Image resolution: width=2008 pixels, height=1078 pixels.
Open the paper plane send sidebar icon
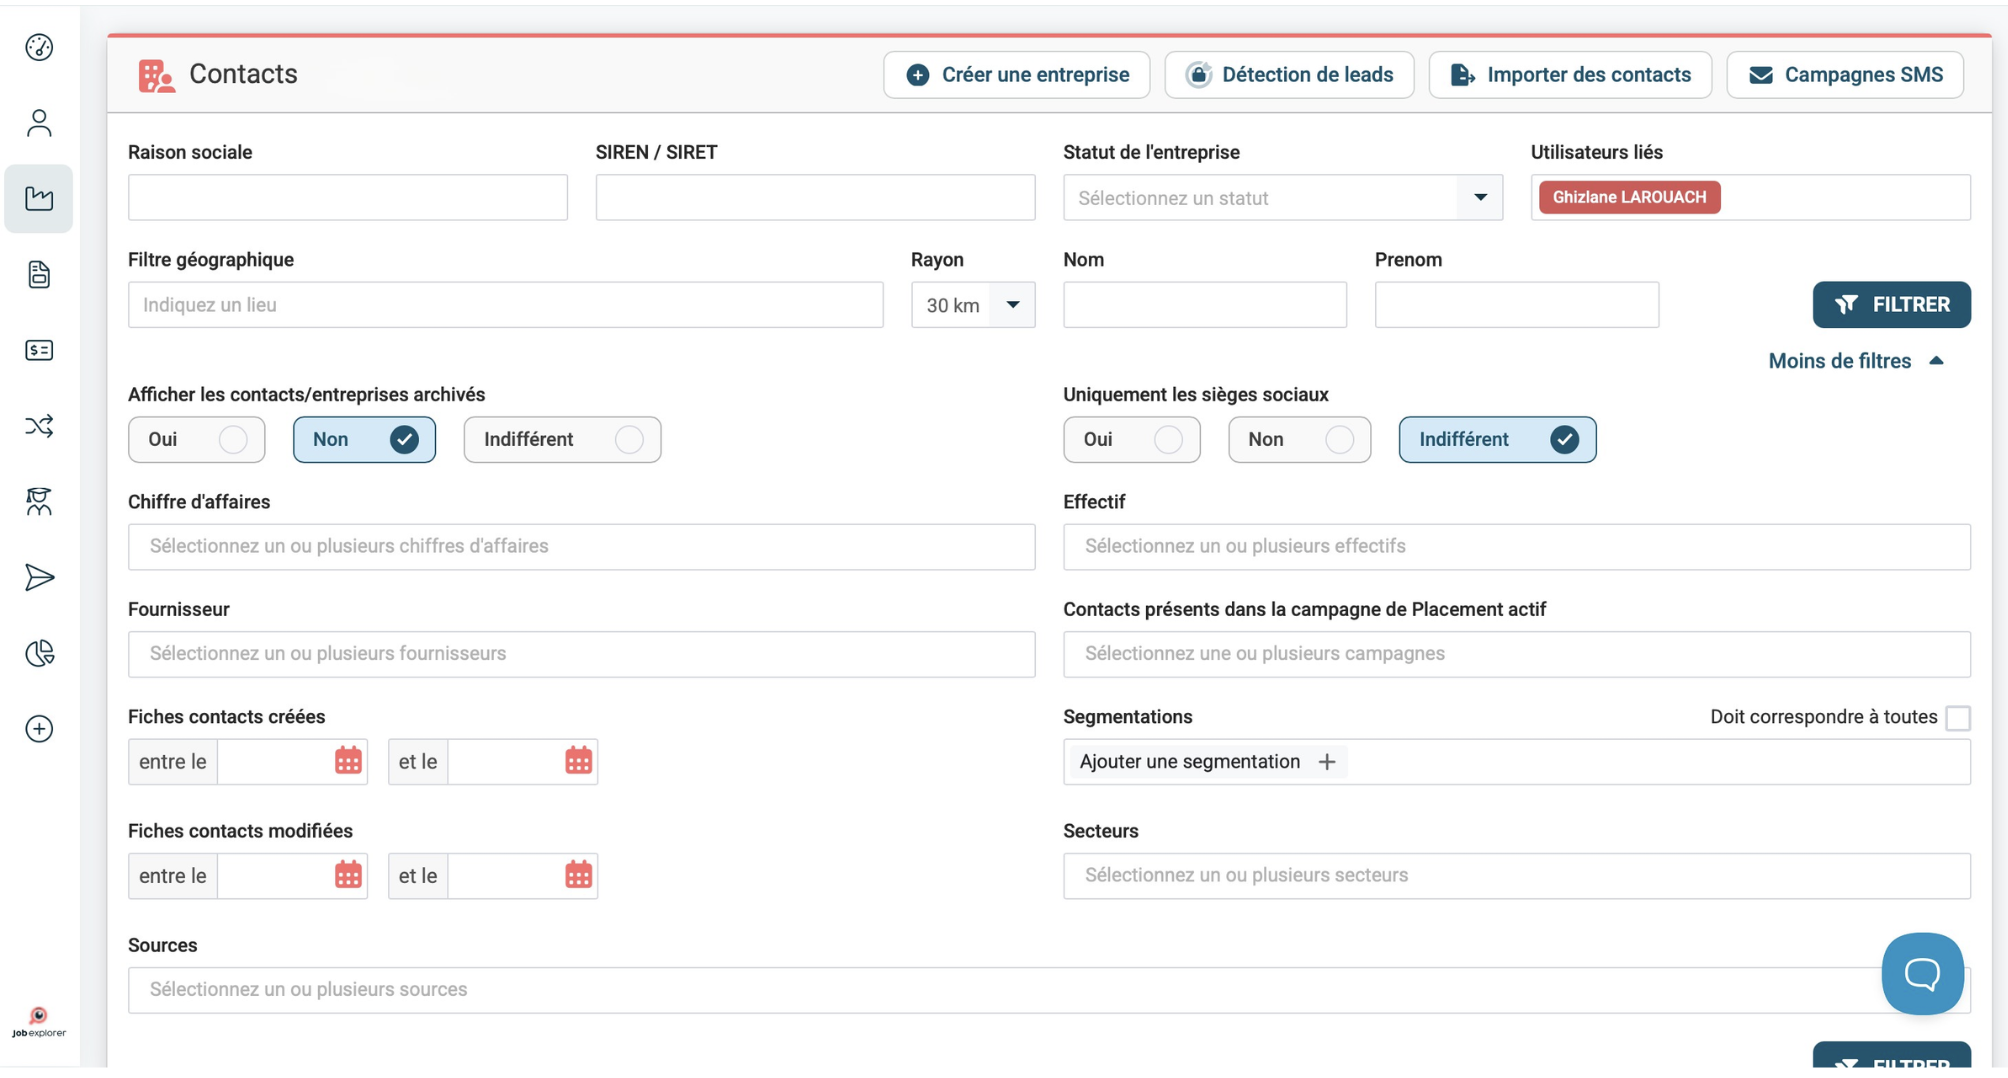click(x=39, y=577)
